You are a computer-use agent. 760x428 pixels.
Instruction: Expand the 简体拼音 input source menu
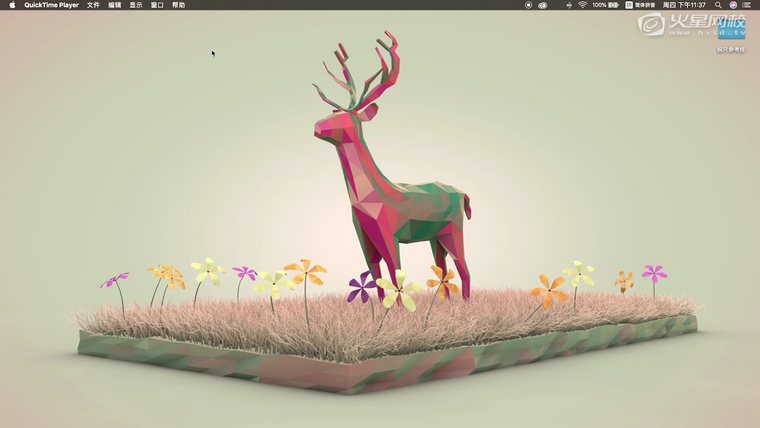[x=644, y=5]
